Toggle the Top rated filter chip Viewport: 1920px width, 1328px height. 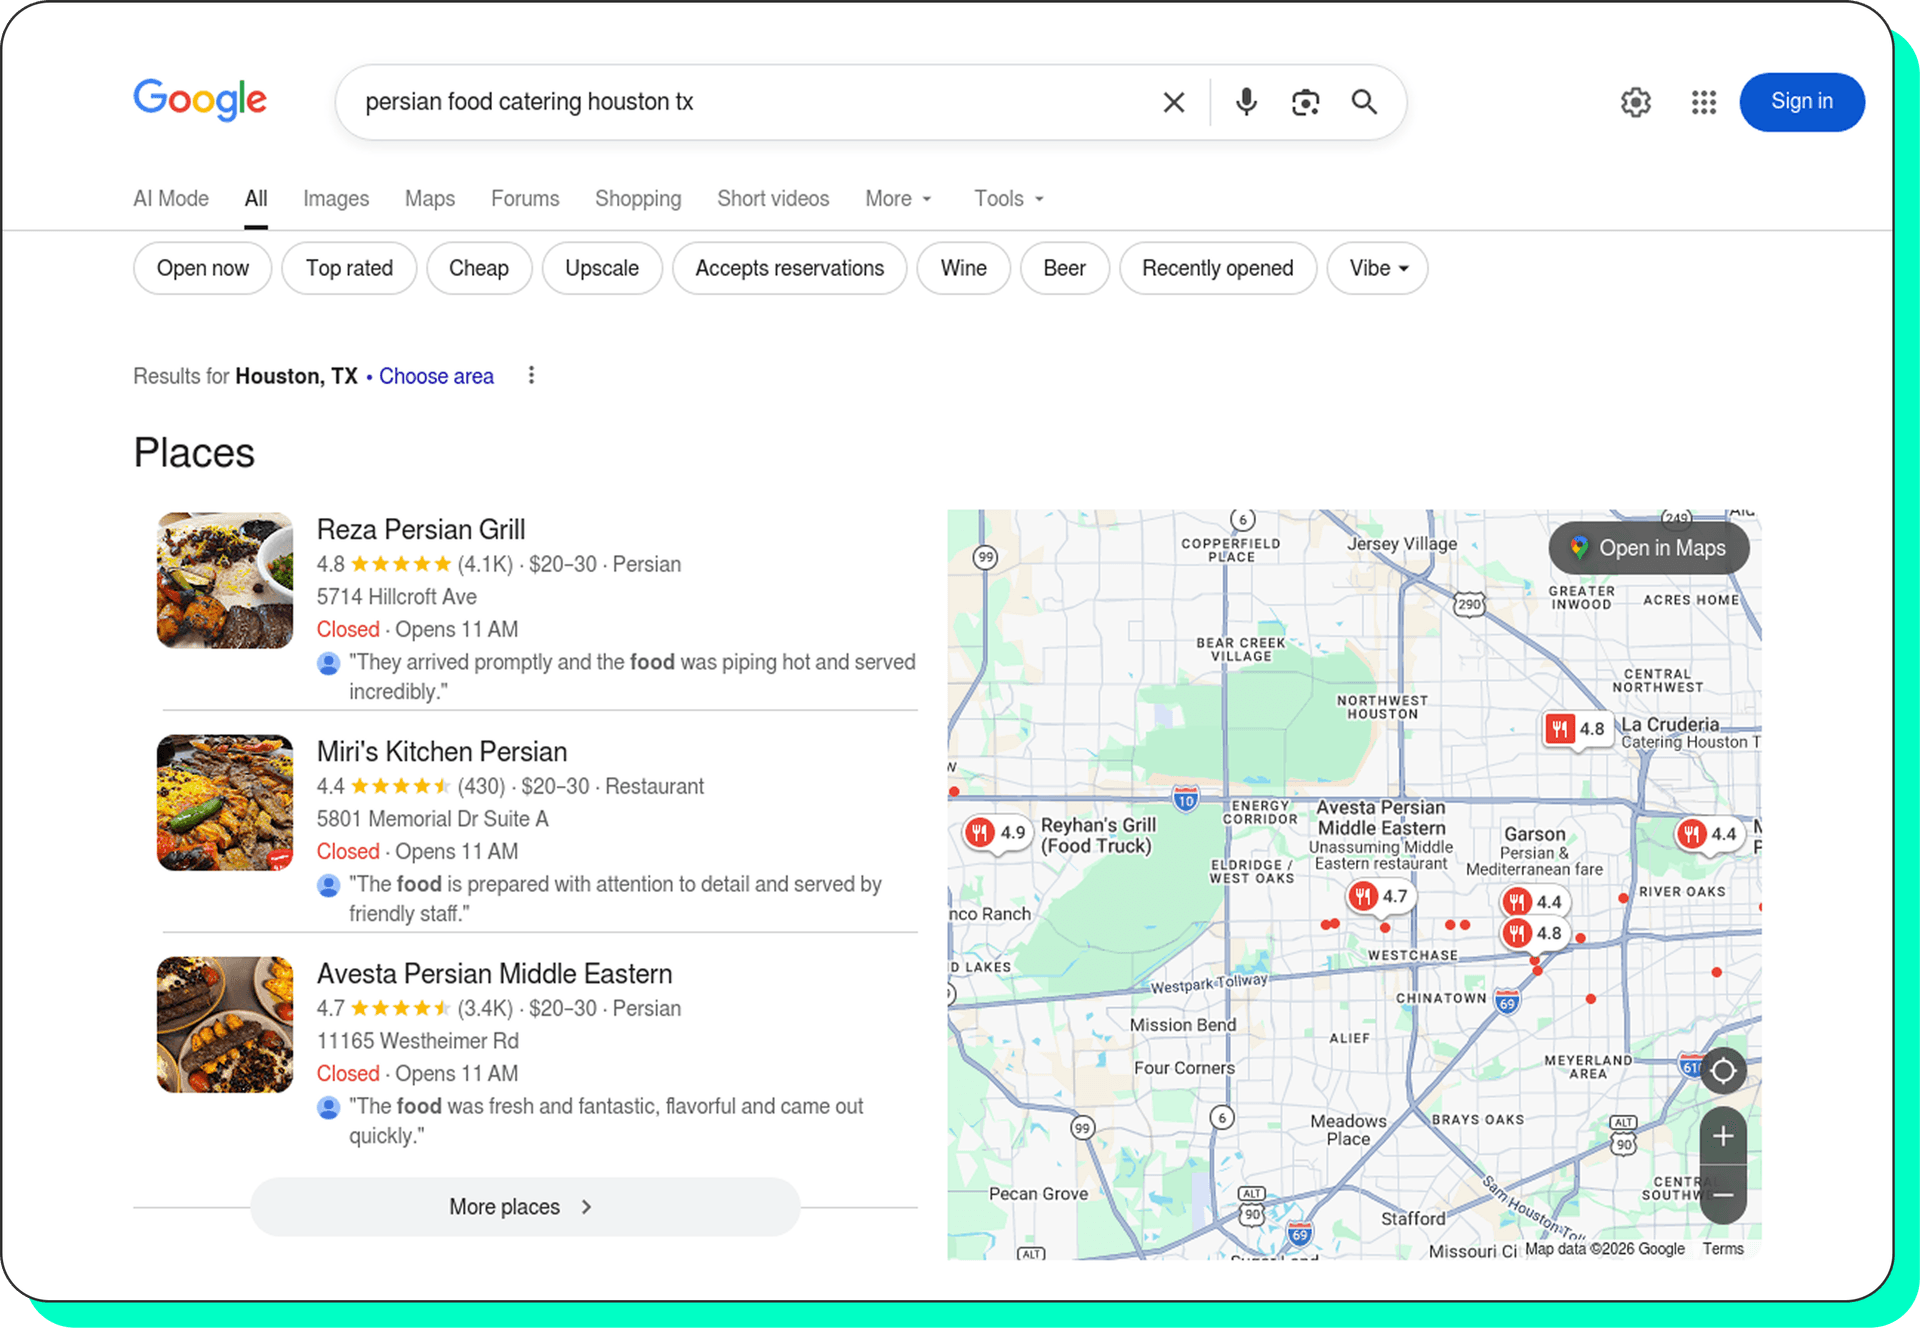349,268
